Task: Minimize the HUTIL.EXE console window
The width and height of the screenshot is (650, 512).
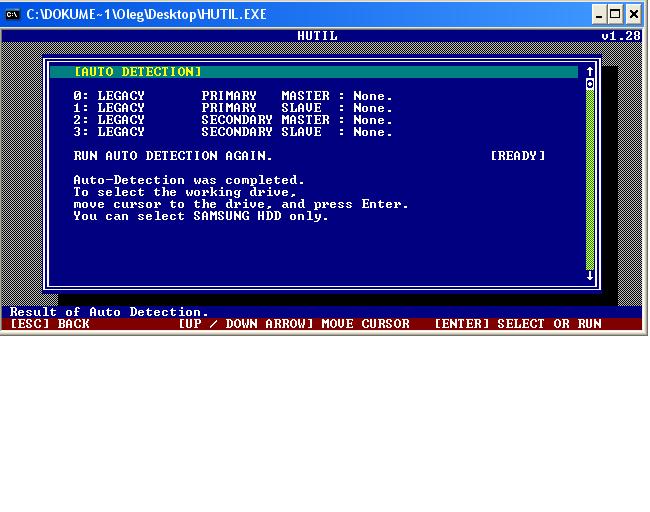Action: [x=598, y=14]
